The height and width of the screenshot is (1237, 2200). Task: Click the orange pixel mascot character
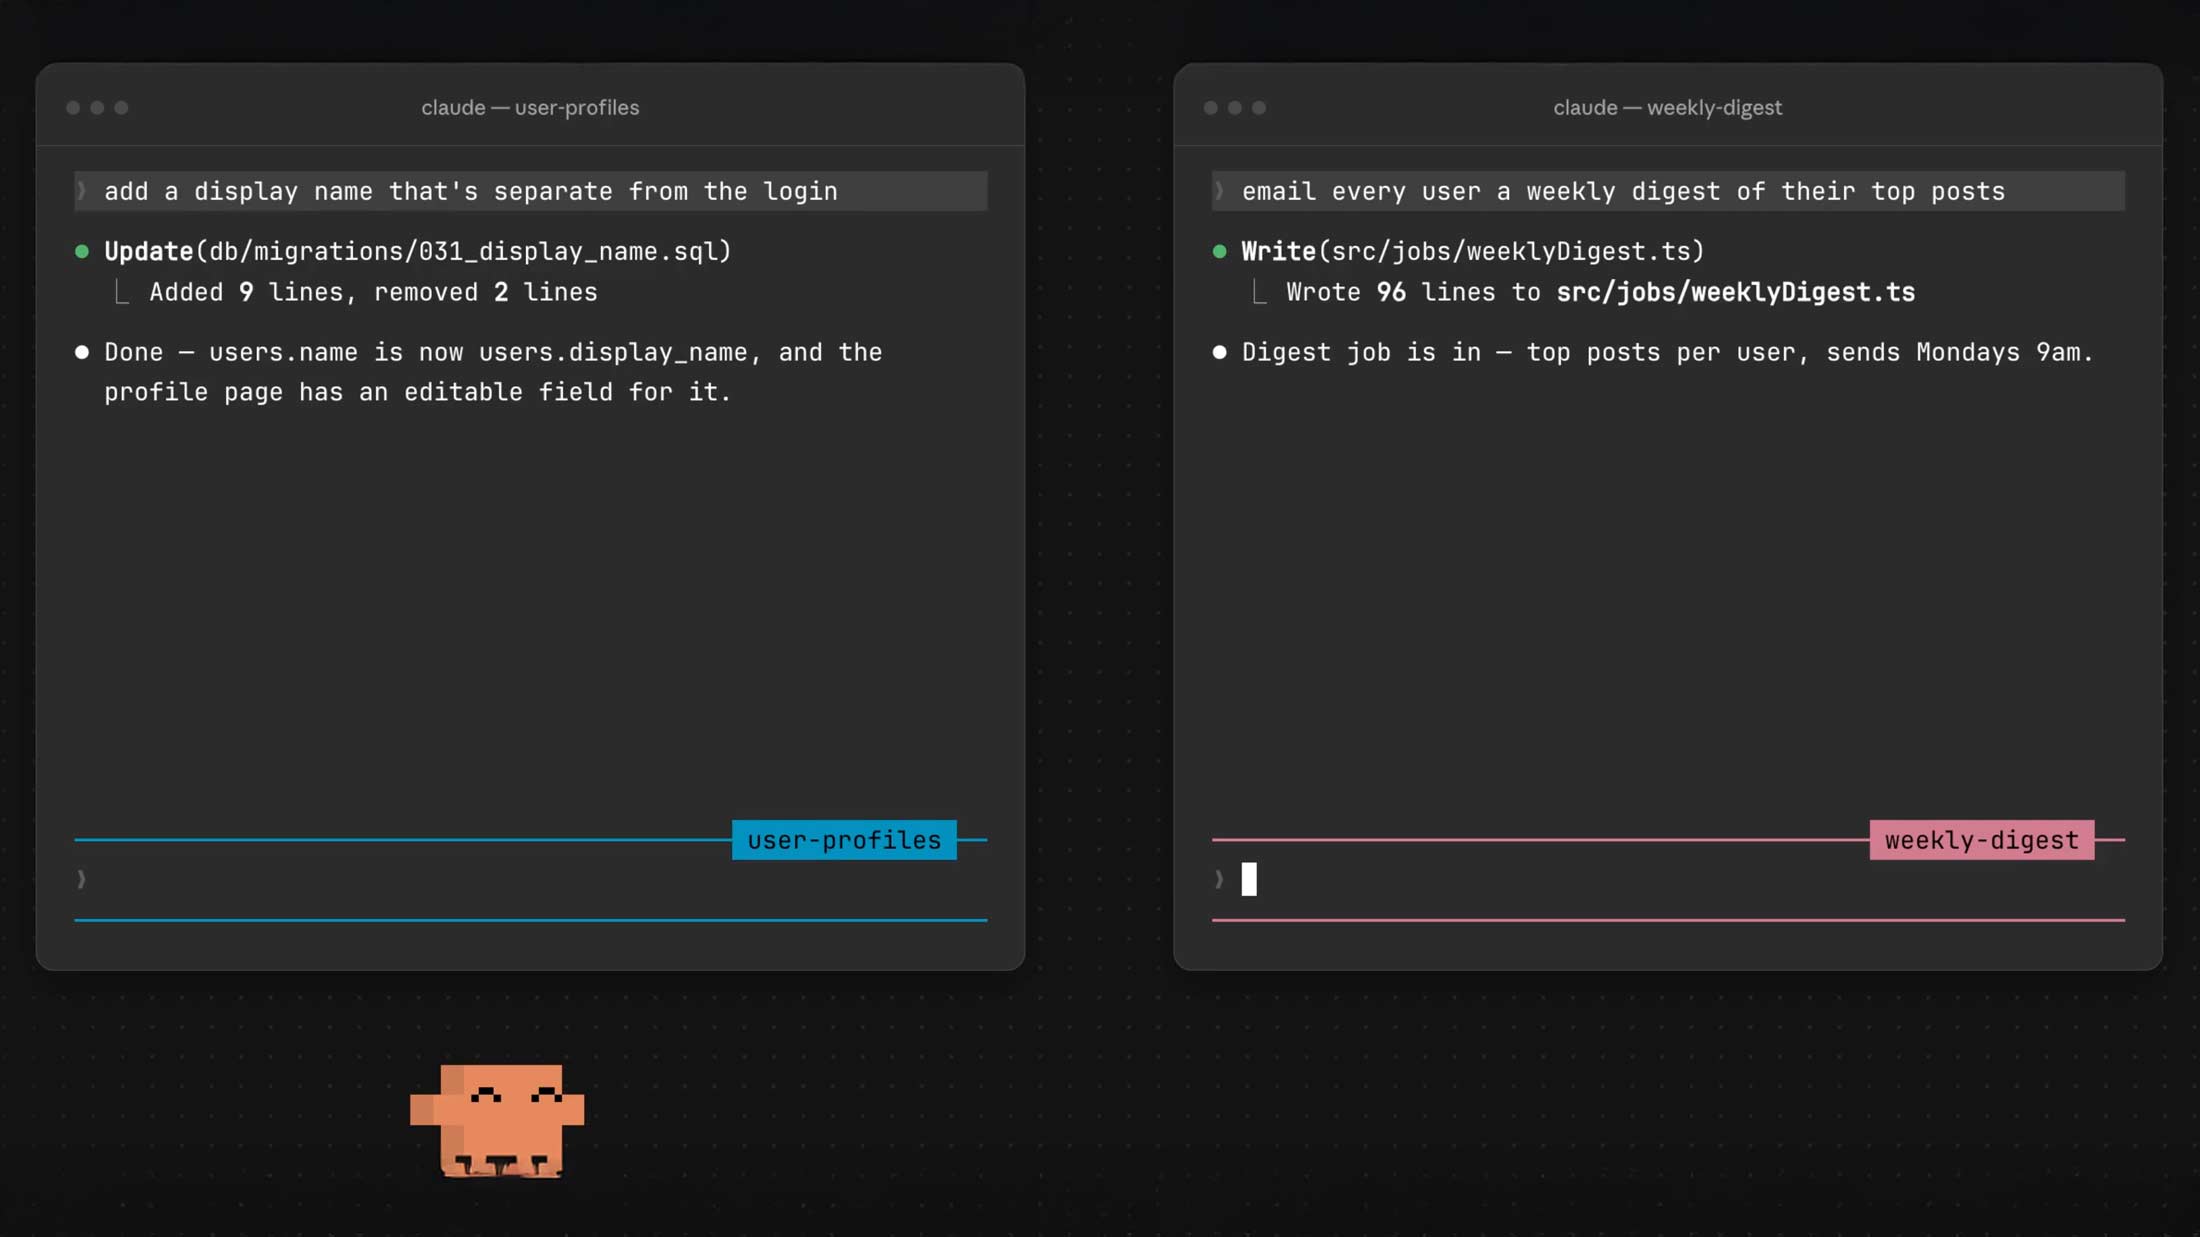(497, 1121)
